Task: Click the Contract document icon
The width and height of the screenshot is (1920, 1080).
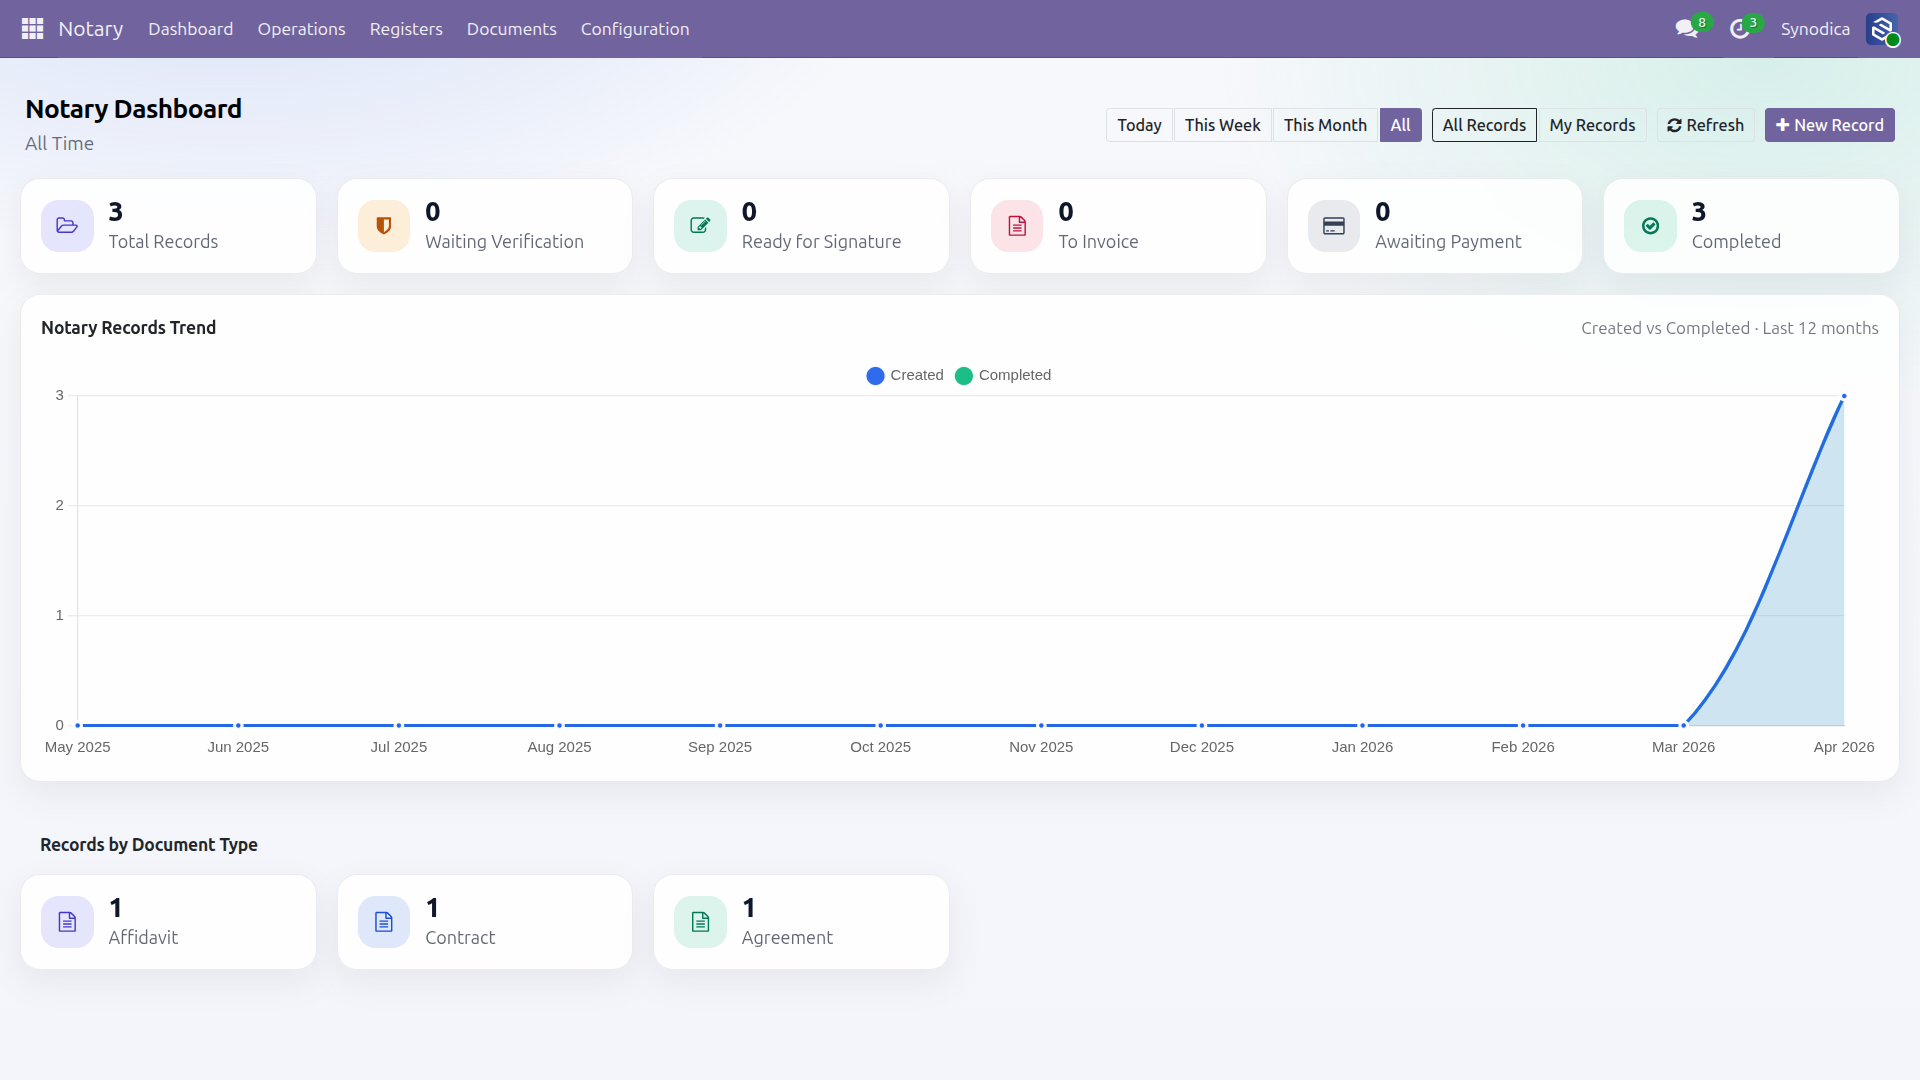Action: (384, 922)
